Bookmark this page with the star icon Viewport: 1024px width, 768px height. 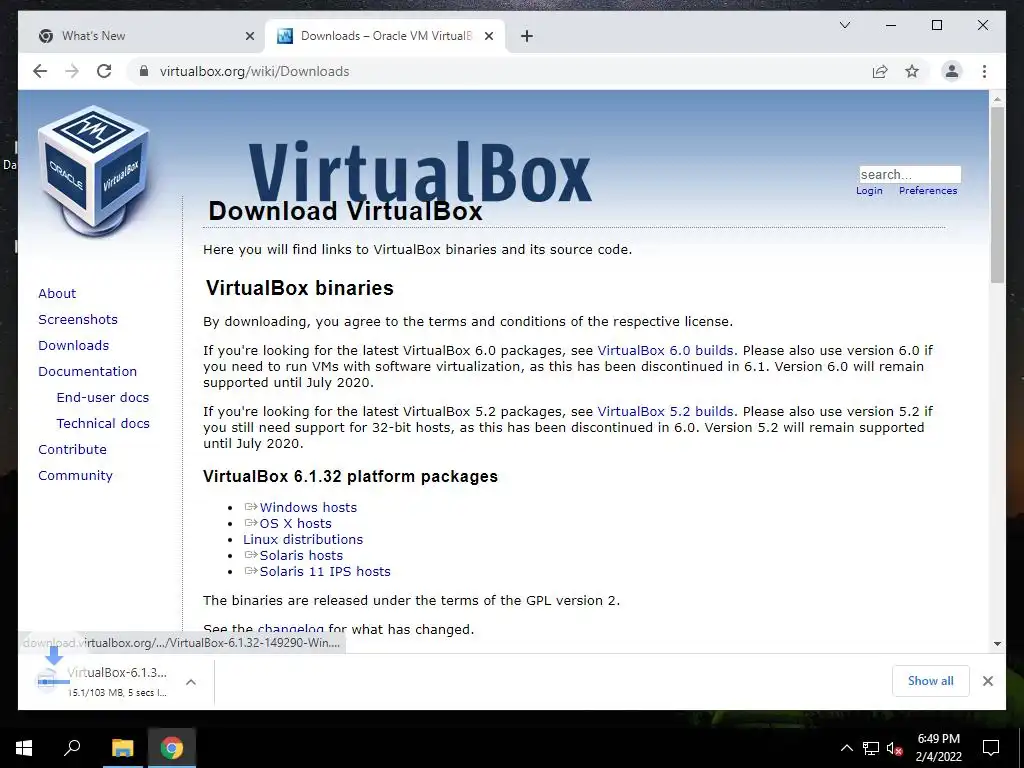pyautogui.click(x=912, y=71)
